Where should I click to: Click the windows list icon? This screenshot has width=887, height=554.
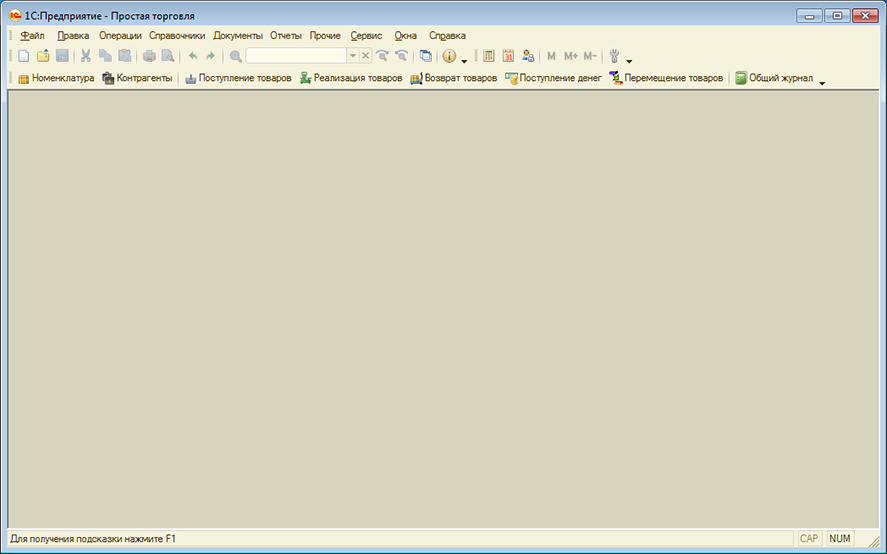(426, 56)
